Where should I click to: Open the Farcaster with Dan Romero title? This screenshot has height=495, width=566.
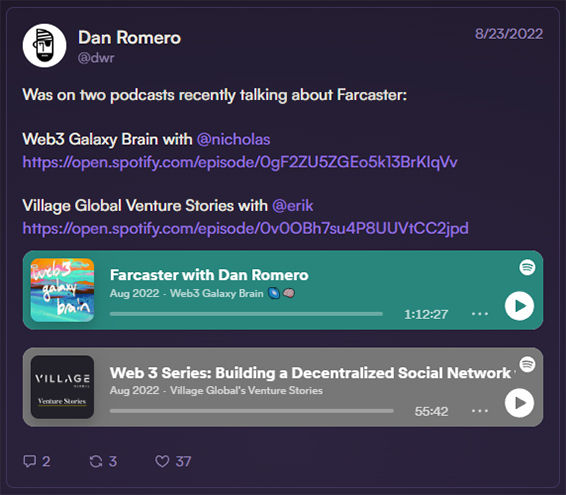pos(209,275)
